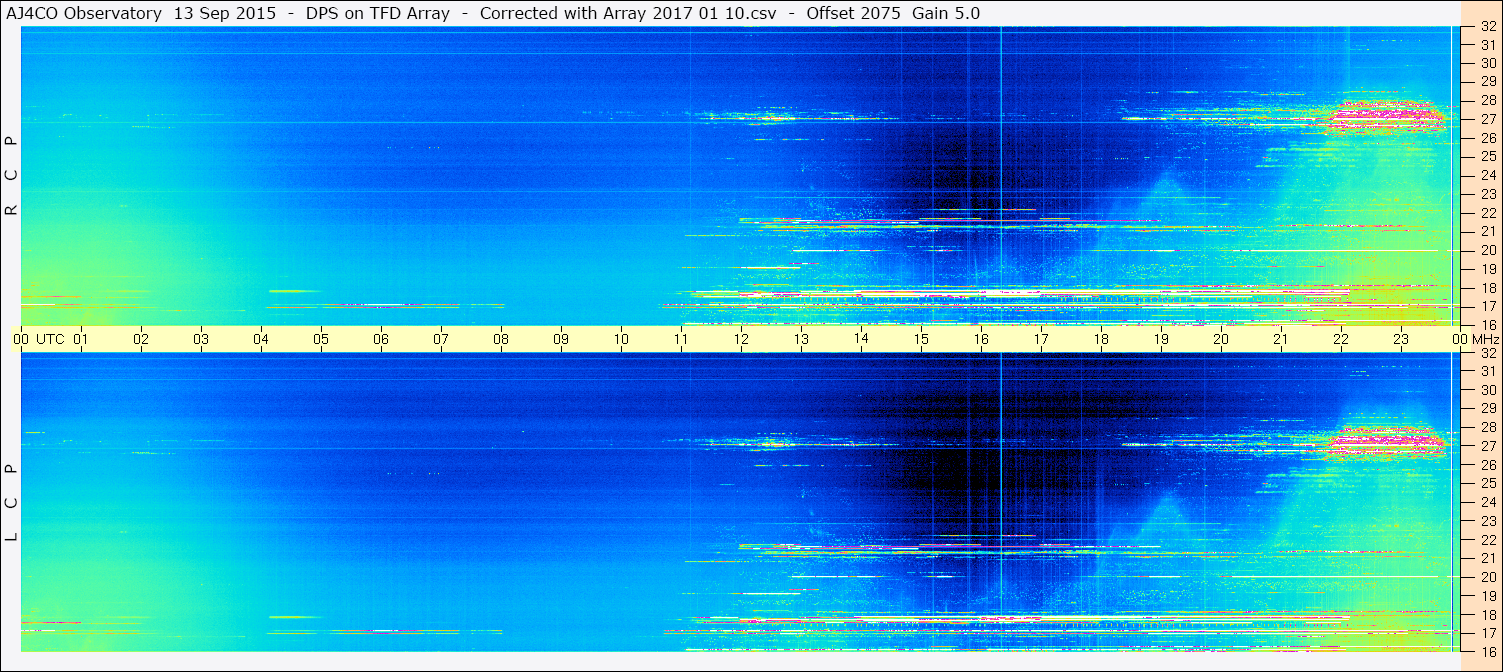Select hour 19 on the UTC axis
Viewport: 1503px width, 672px height.
tap(1161, 339)
